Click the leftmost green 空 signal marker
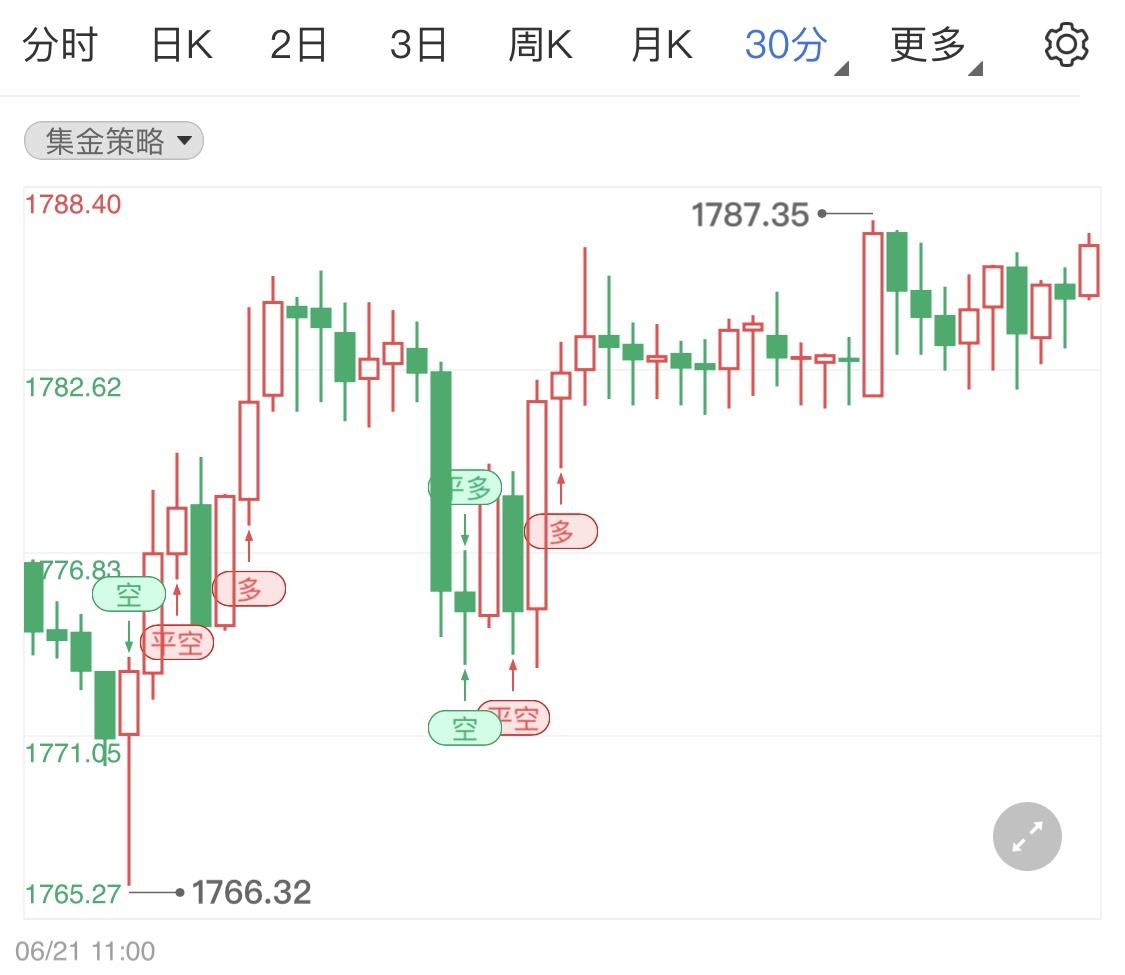This screenshot has height=975, width=1125. 129,595
